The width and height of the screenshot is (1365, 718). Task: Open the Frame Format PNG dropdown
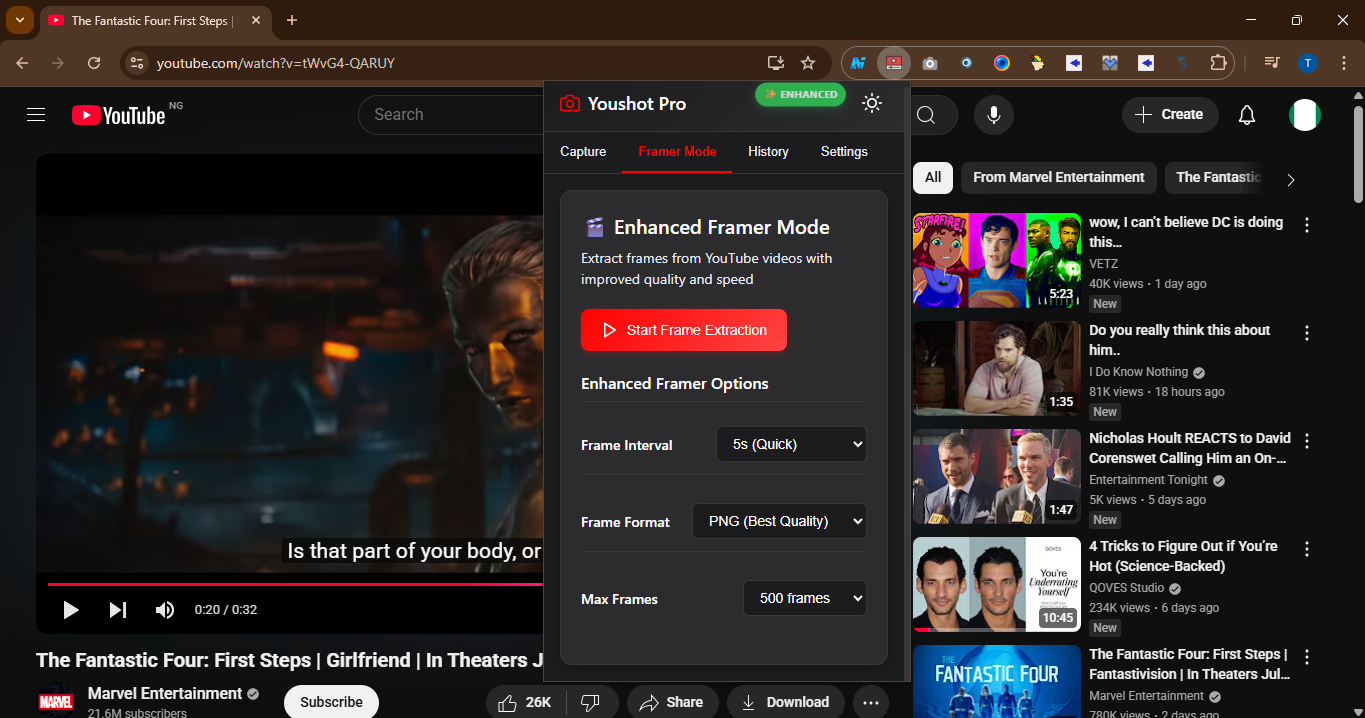click(x=779, y=521)
